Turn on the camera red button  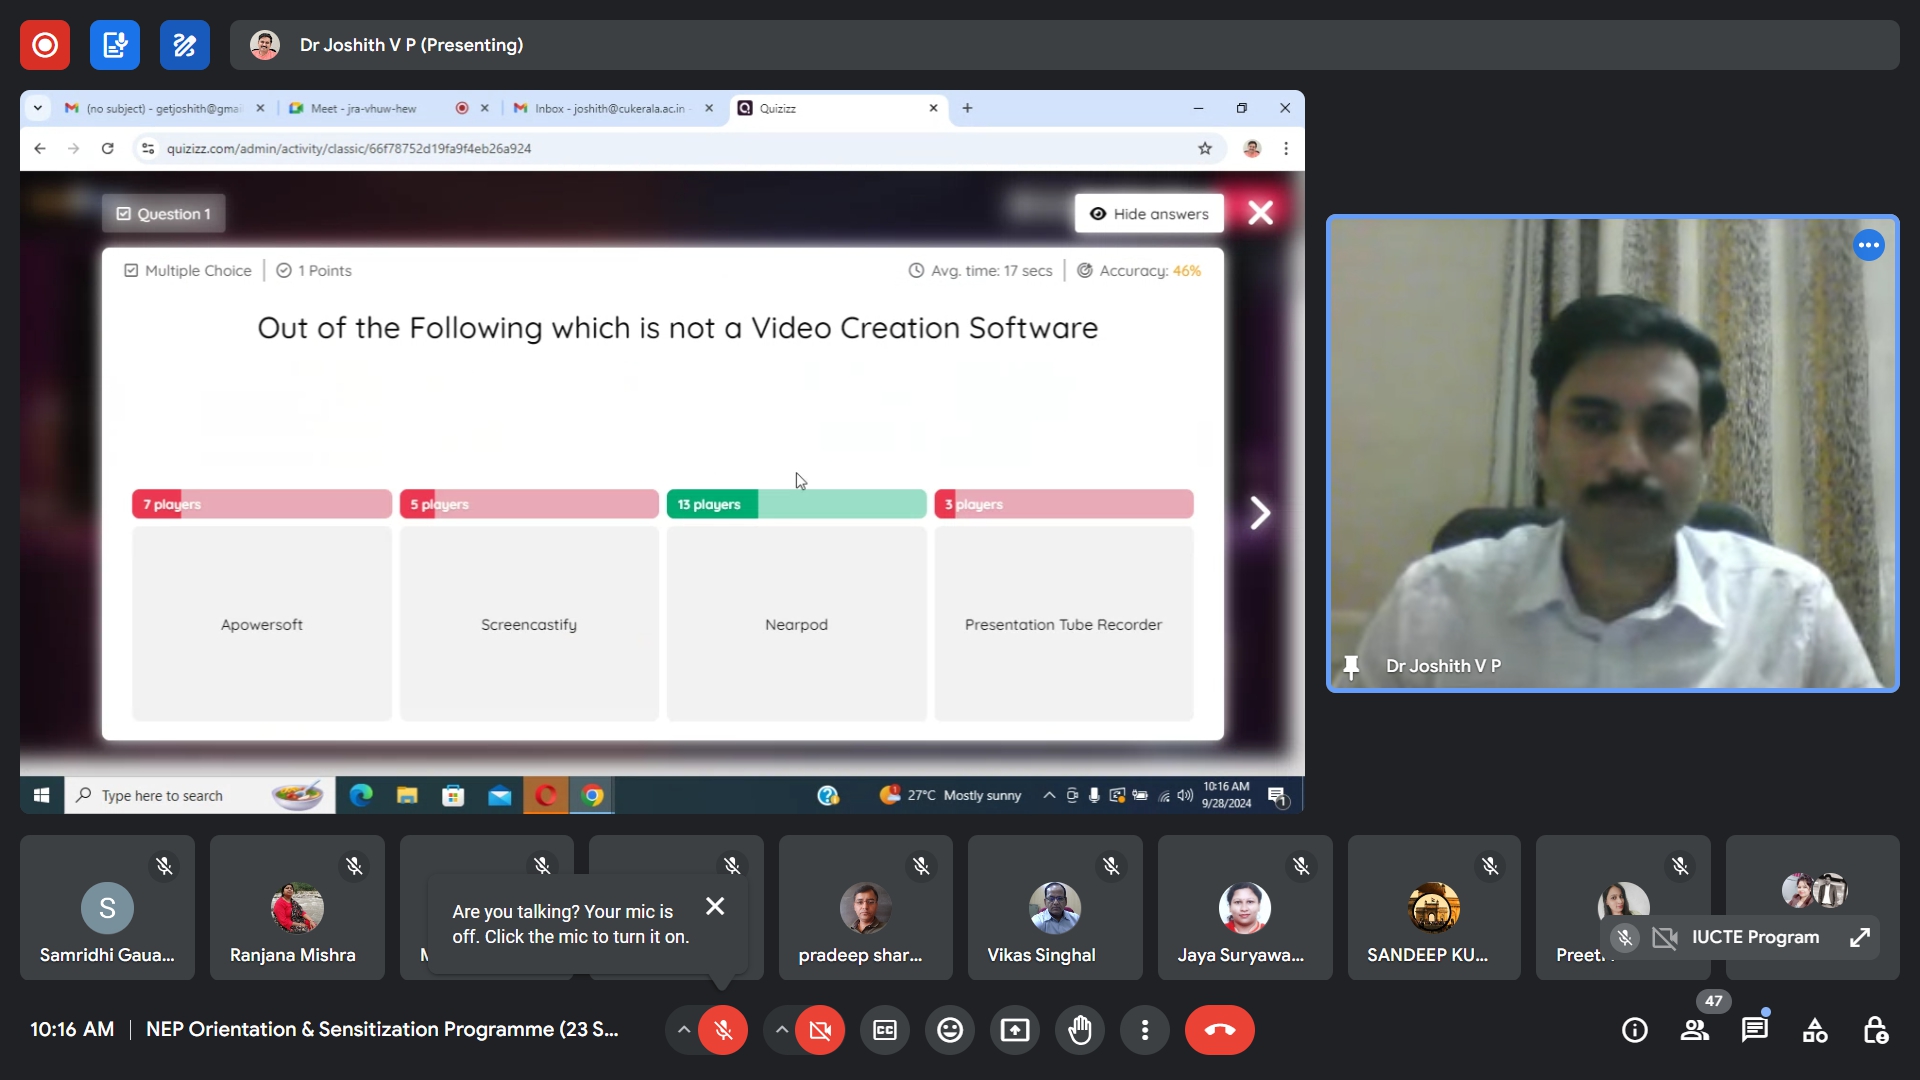pyautogui.click(x=820, y=1030)
